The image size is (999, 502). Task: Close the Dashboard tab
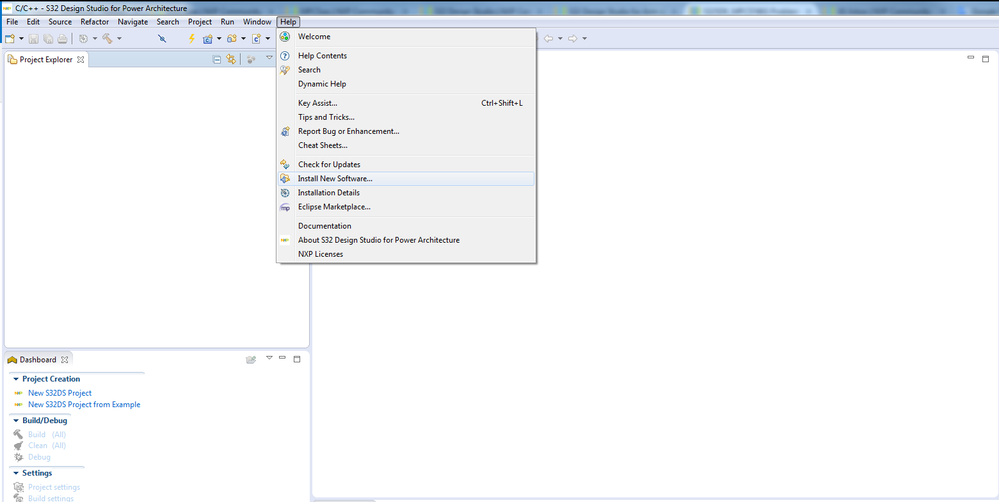click(x=64, y=360)
